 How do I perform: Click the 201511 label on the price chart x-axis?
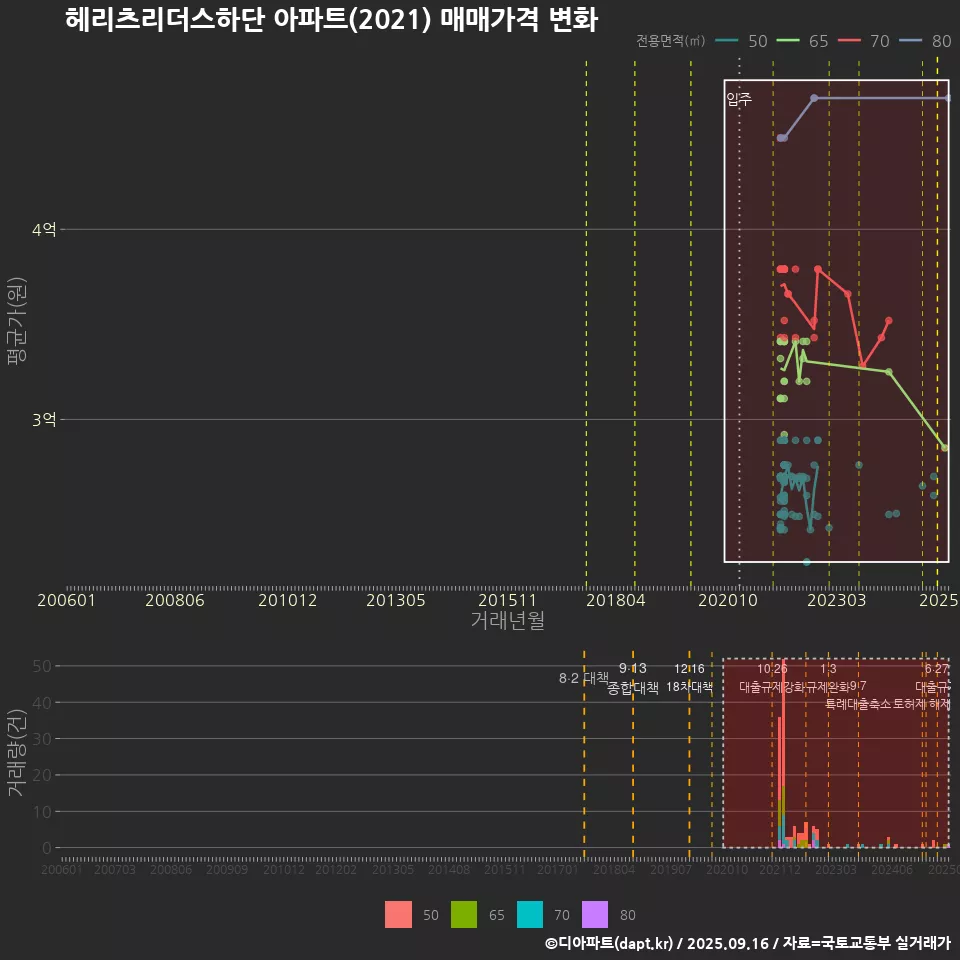pos(508,600)
